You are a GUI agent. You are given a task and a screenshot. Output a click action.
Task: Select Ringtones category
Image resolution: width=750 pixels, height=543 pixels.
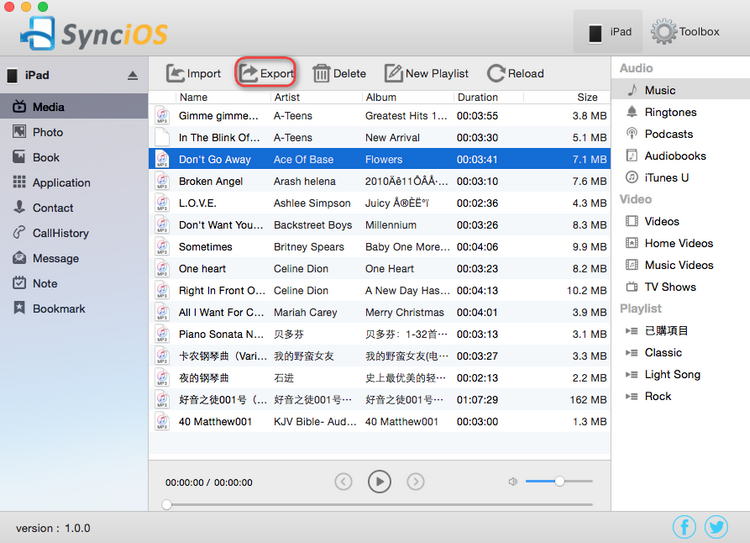681,112
